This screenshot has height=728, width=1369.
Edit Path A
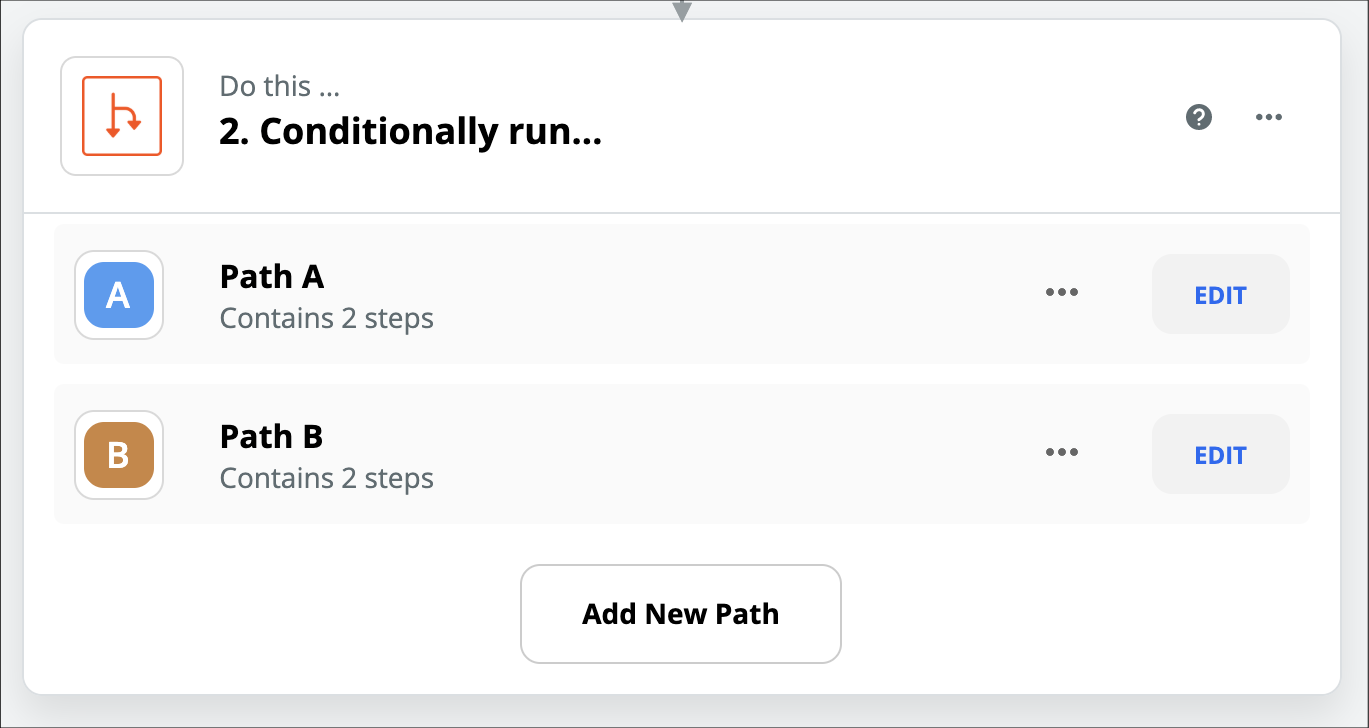(1220, 295)
